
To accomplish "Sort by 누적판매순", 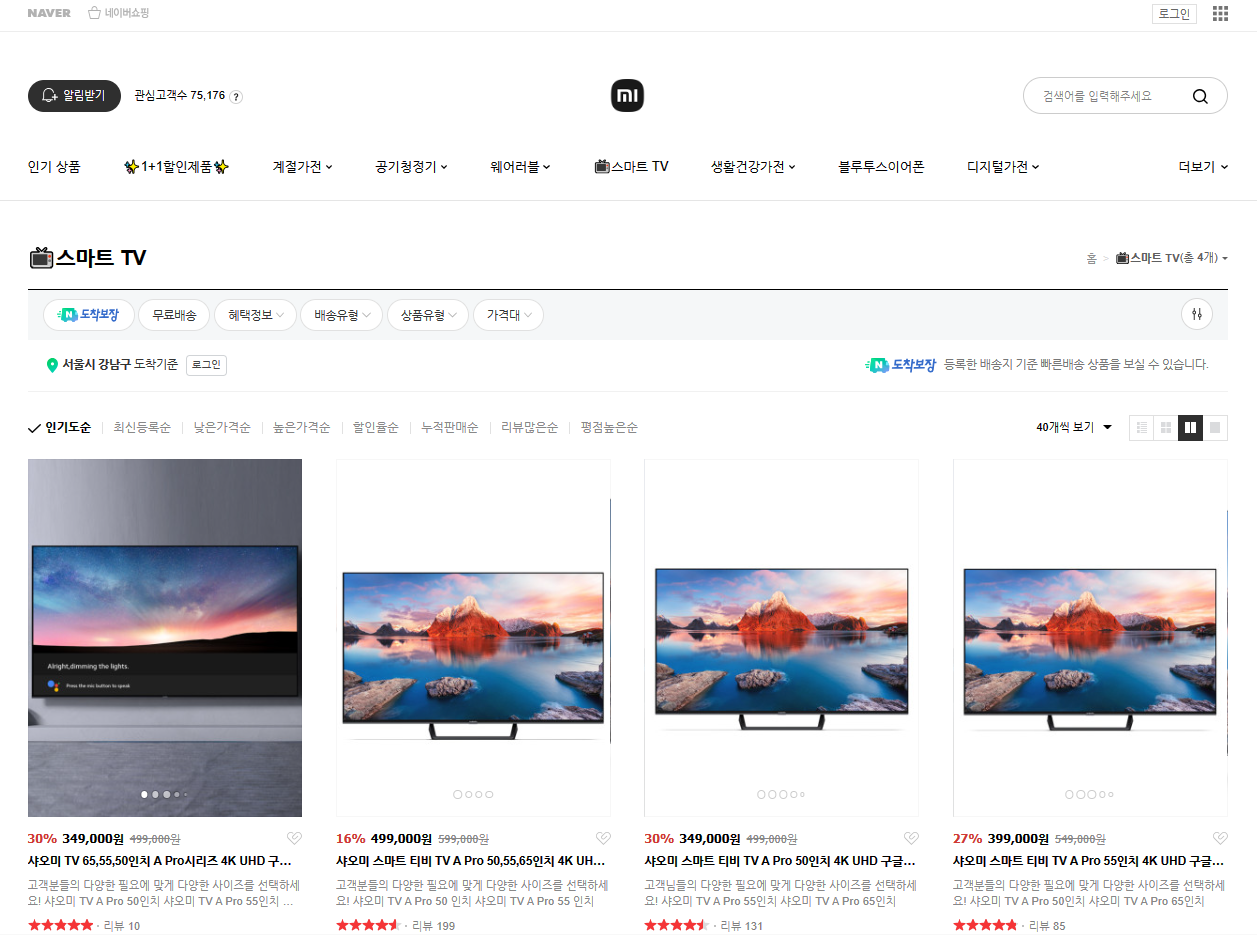I will click(449, 428).
